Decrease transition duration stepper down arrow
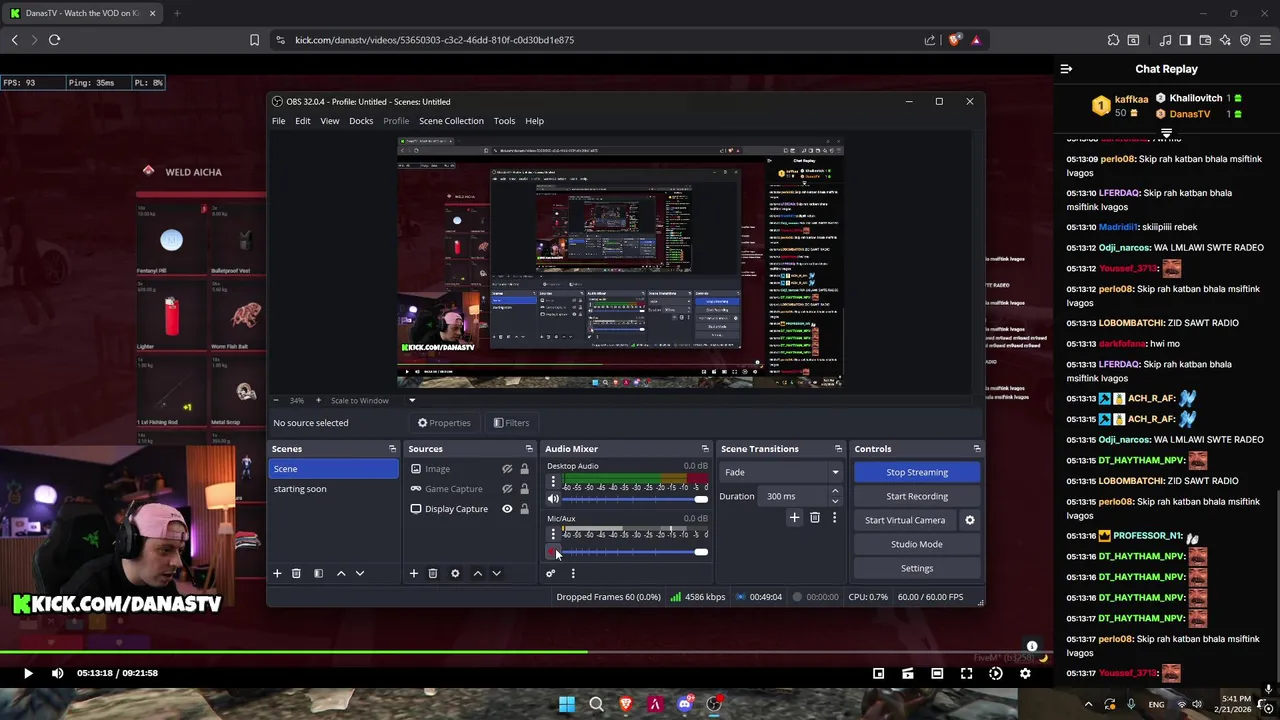 pyautogui.click(x=835, y=501)
